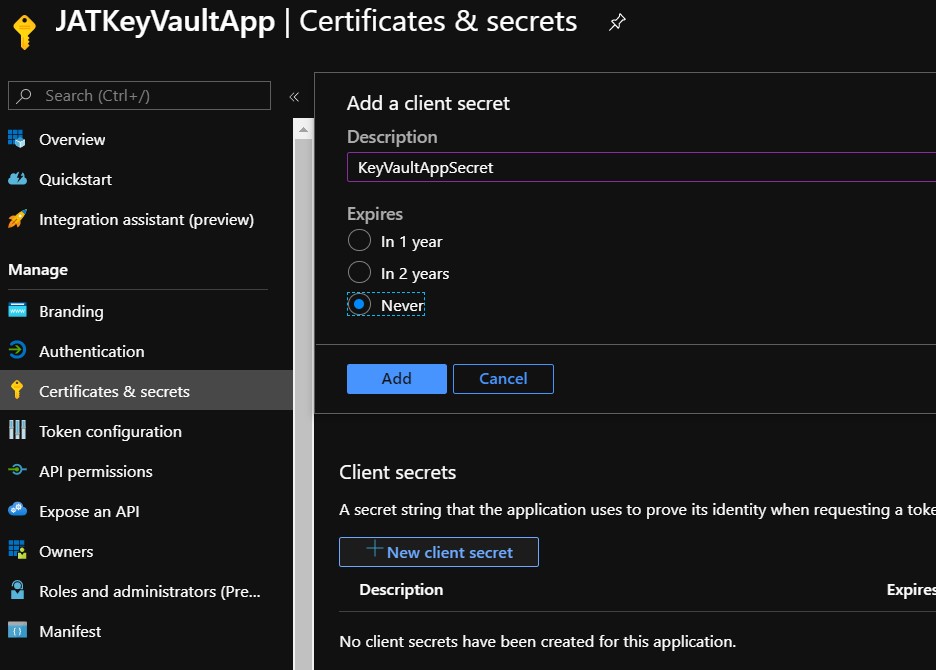Click the Overview icon
Screen dimensions: 936x670
click(17, 139)
